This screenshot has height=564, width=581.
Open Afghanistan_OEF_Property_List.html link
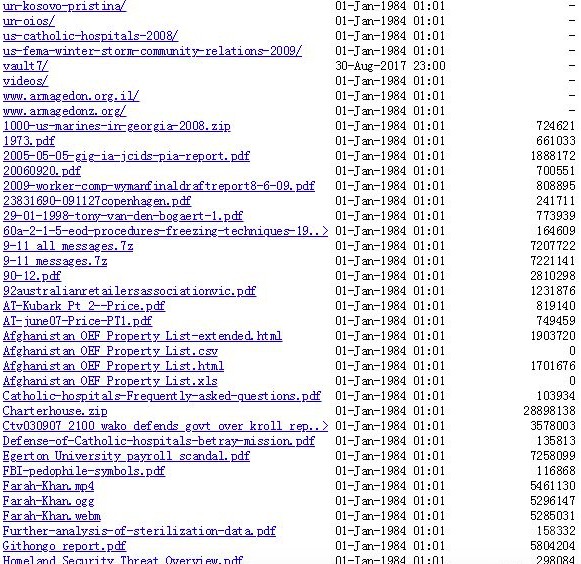point(113,366)
